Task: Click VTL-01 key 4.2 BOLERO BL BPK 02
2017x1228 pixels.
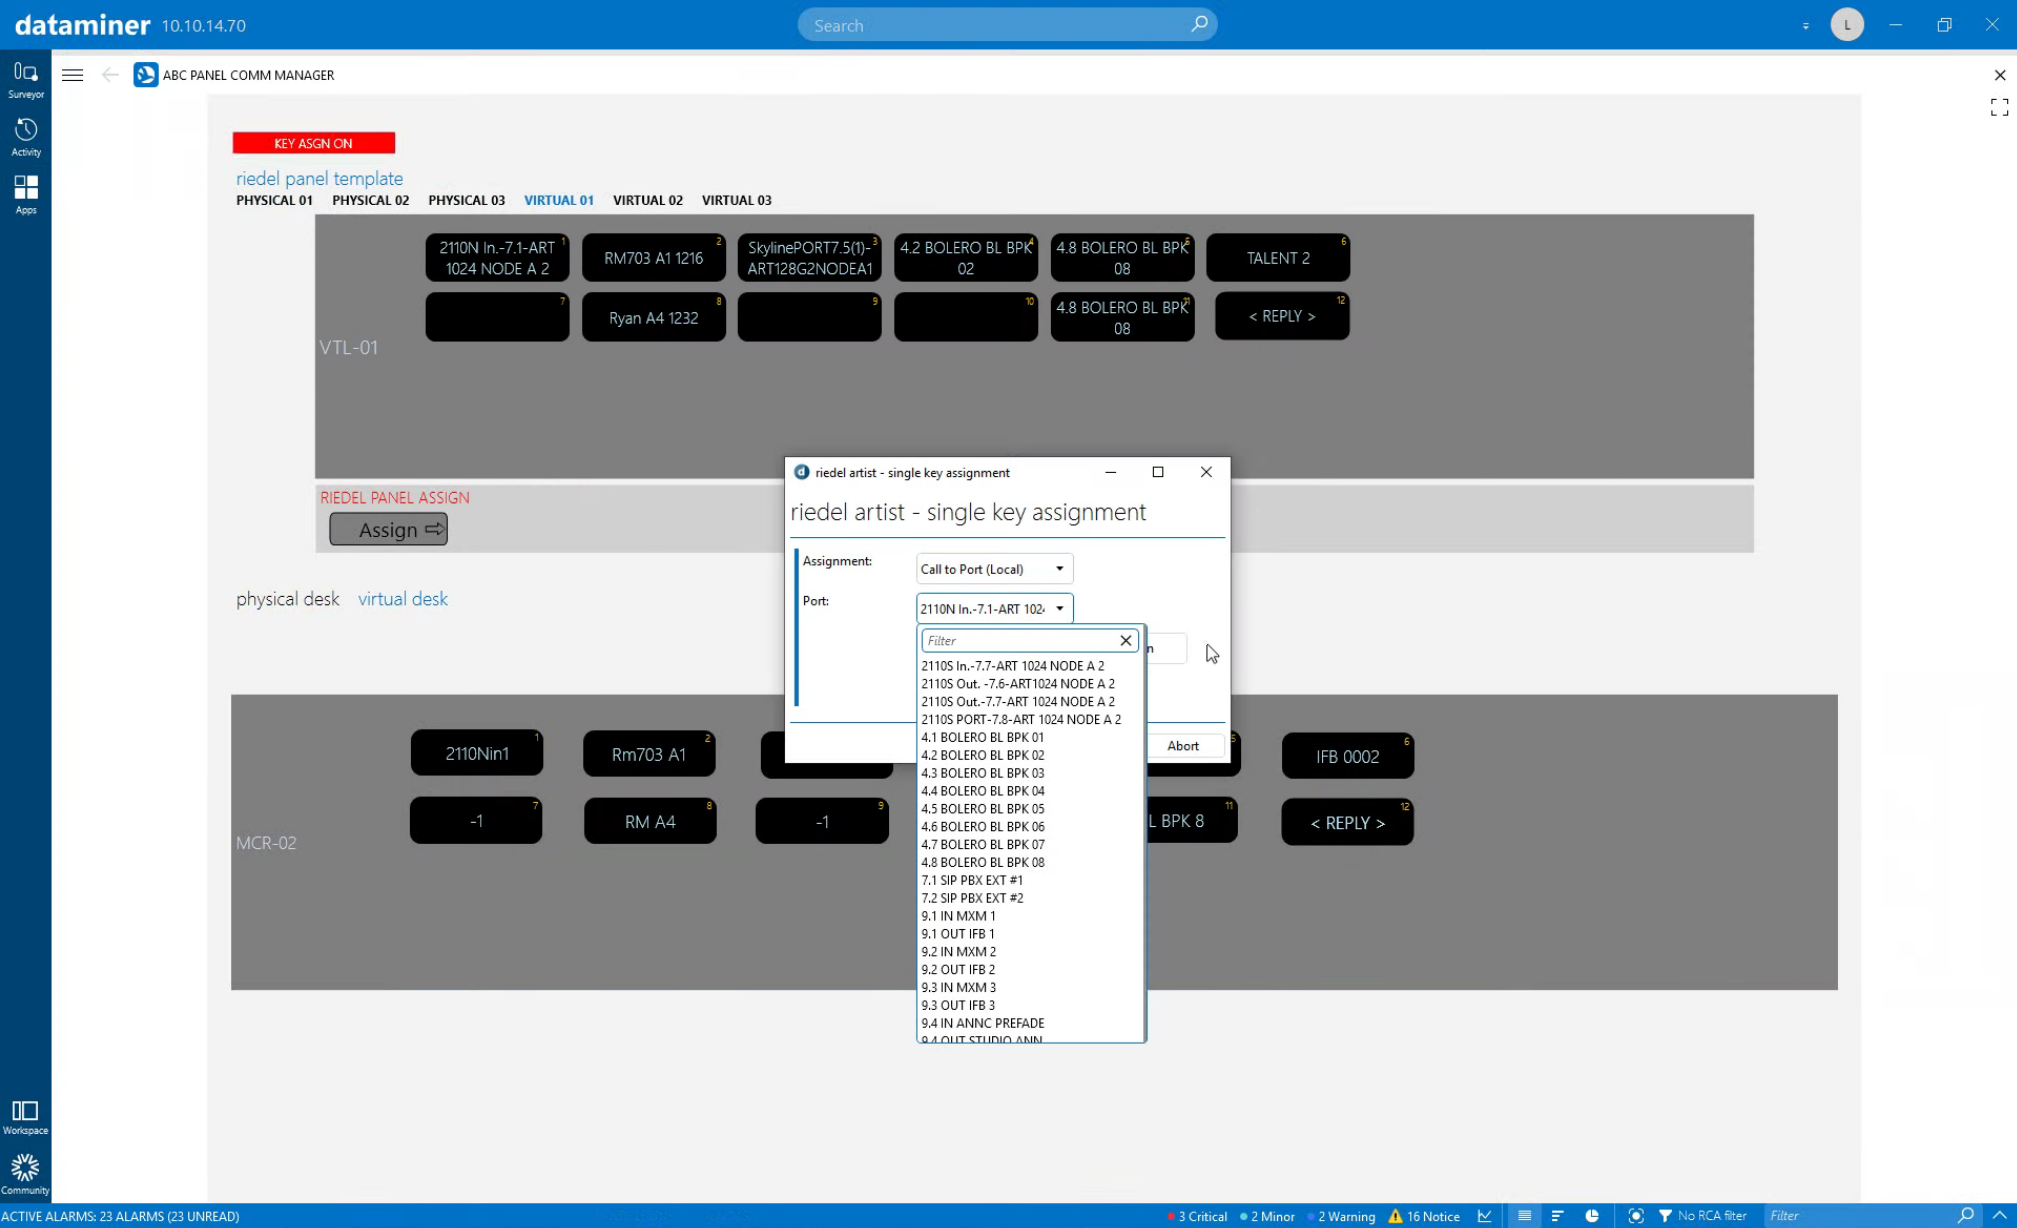Action: click(x=966, y=258)
